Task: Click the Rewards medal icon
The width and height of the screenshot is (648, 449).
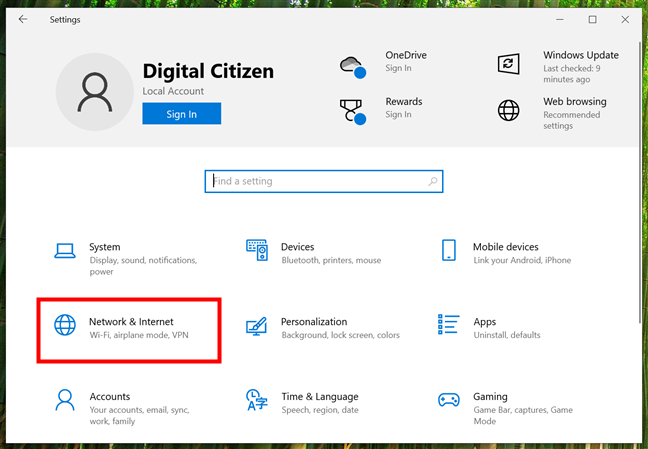Action: tap(353, 112)
